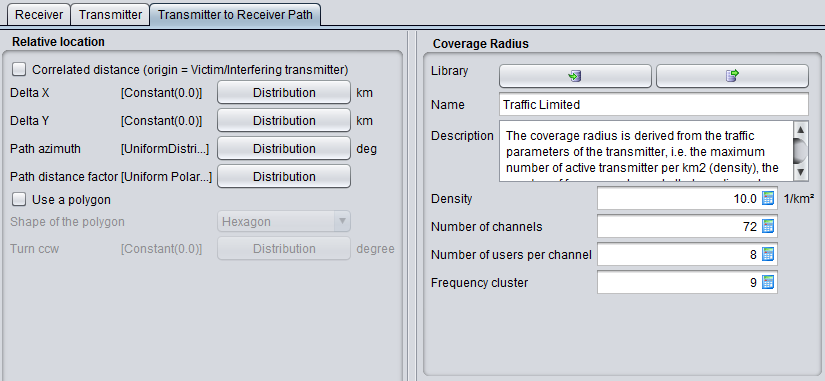Open calculator icon for Density field
825x381 pixels.
768,198
